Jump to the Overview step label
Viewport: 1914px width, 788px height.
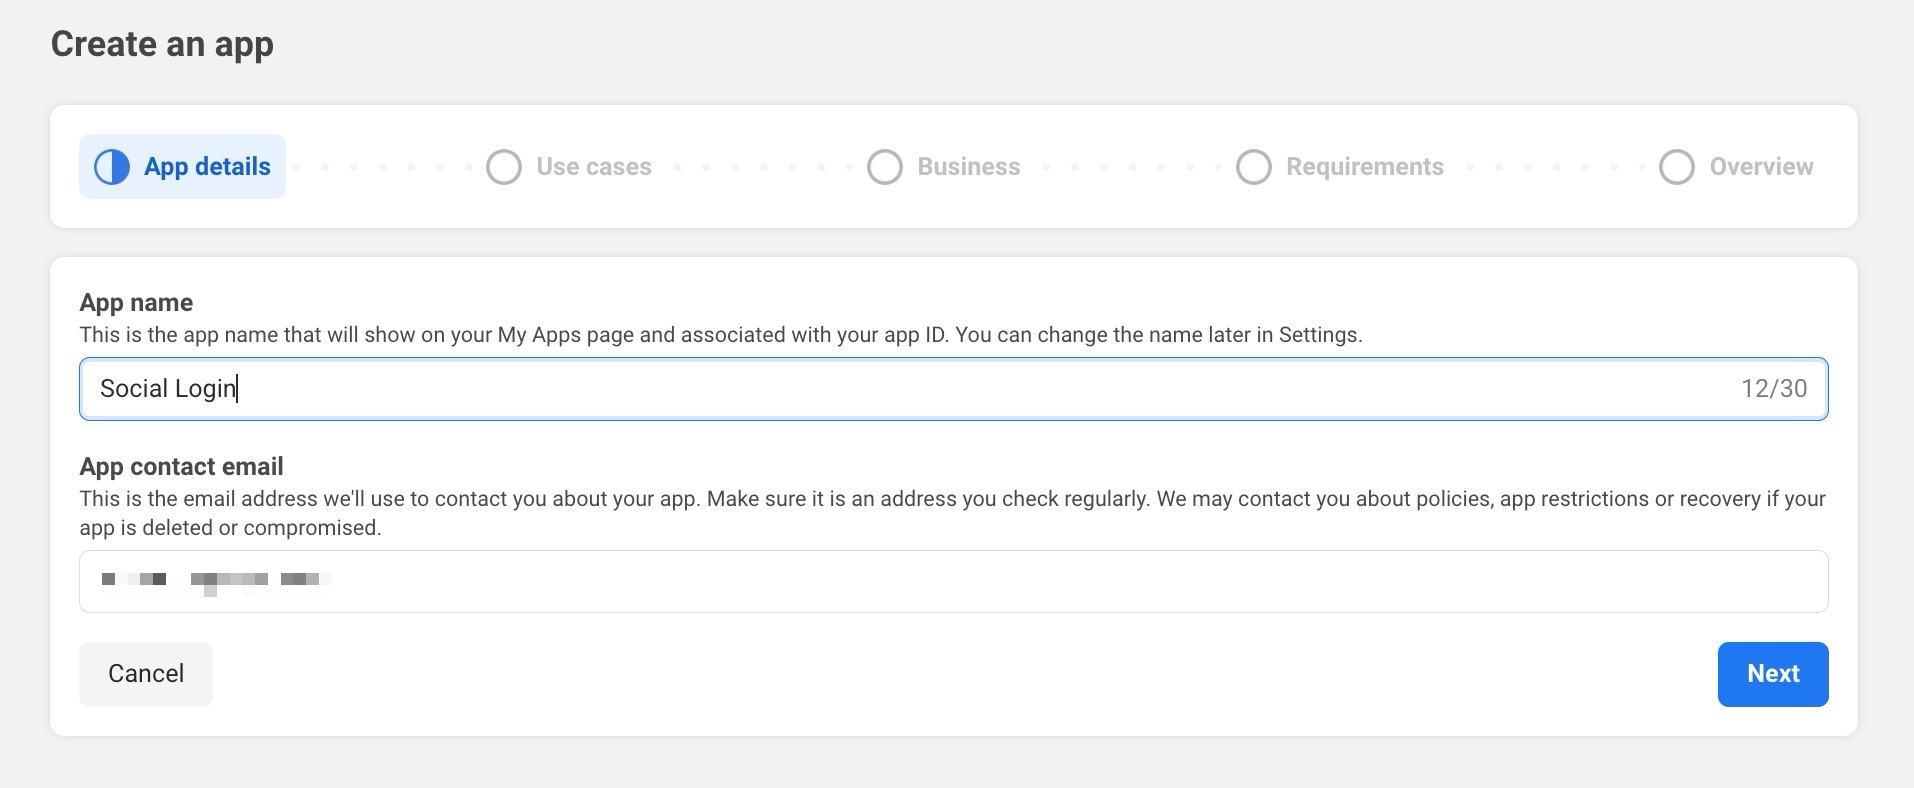(x=1761, y=167)
